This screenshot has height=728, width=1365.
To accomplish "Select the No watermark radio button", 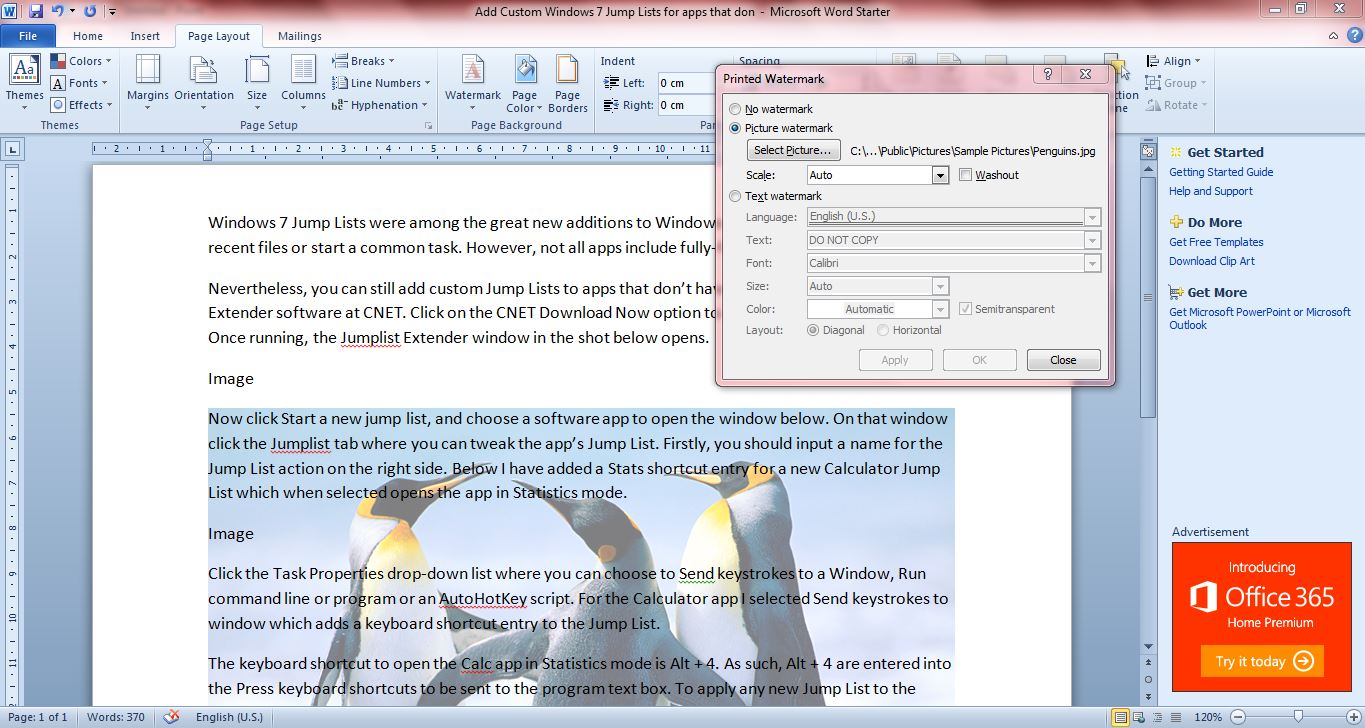I will (735, 109).
